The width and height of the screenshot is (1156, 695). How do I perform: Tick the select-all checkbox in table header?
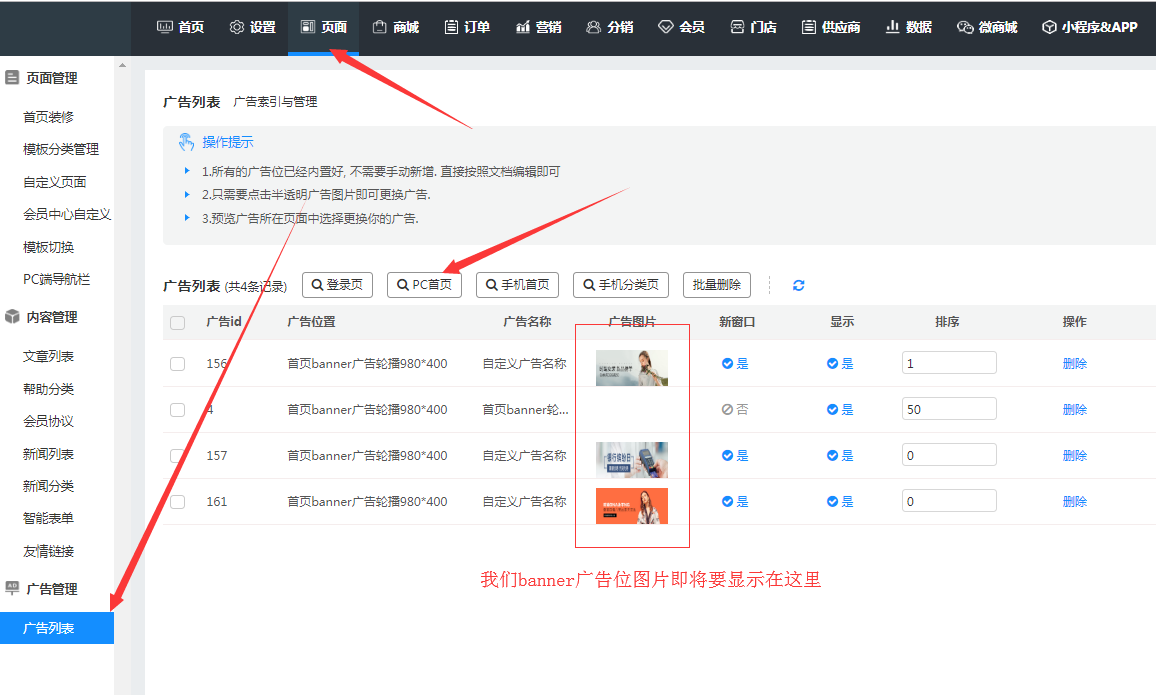[x=177, y=322]
